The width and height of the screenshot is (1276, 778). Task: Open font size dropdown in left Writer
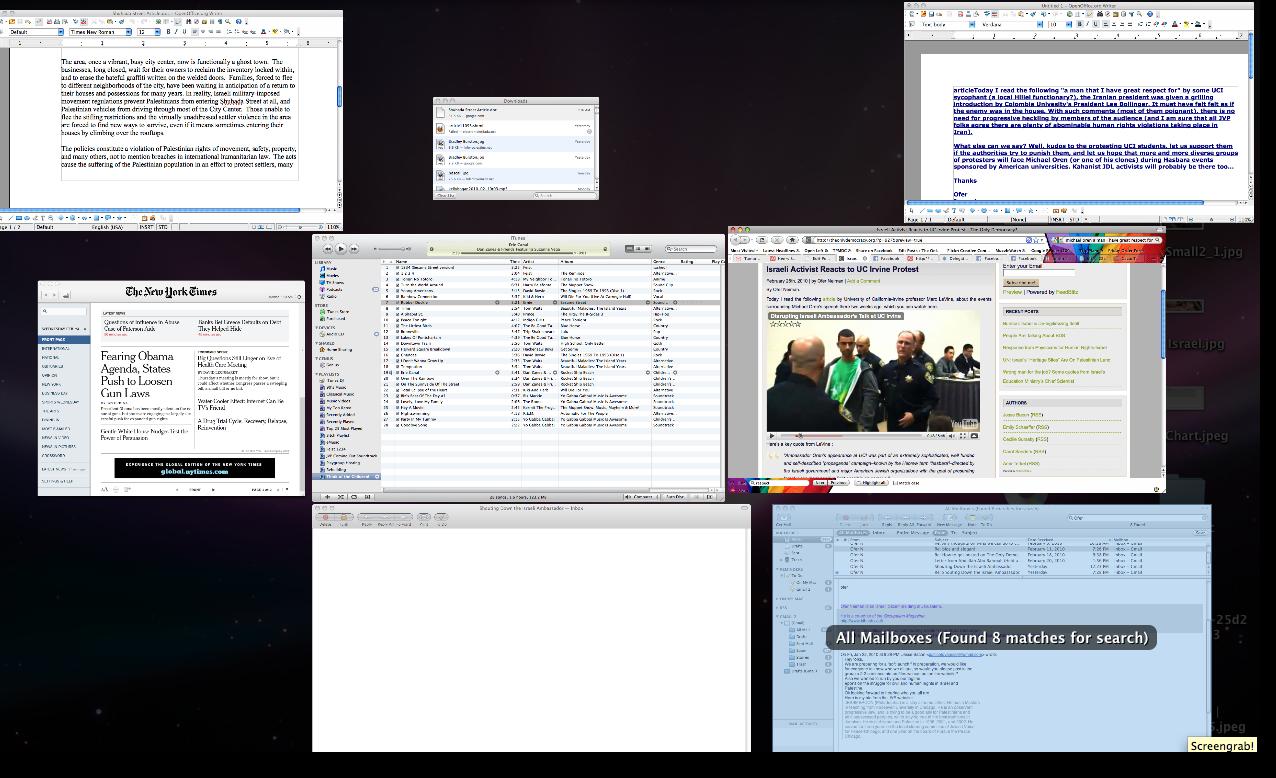[156, 31]
